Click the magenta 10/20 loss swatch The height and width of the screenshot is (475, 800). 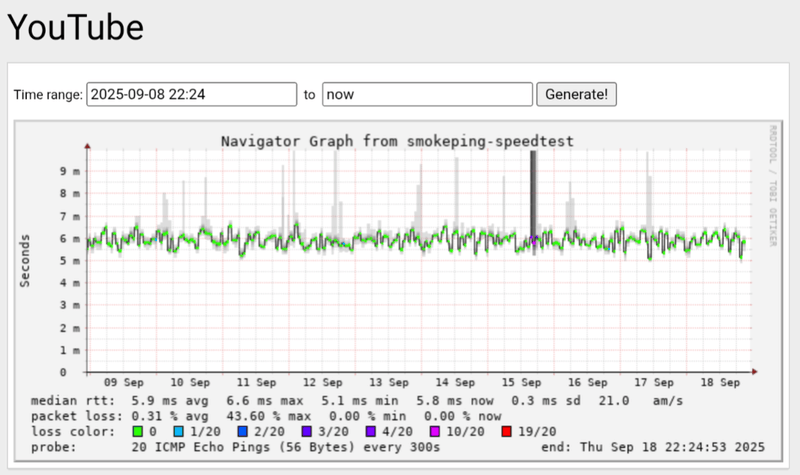[435, 432]
